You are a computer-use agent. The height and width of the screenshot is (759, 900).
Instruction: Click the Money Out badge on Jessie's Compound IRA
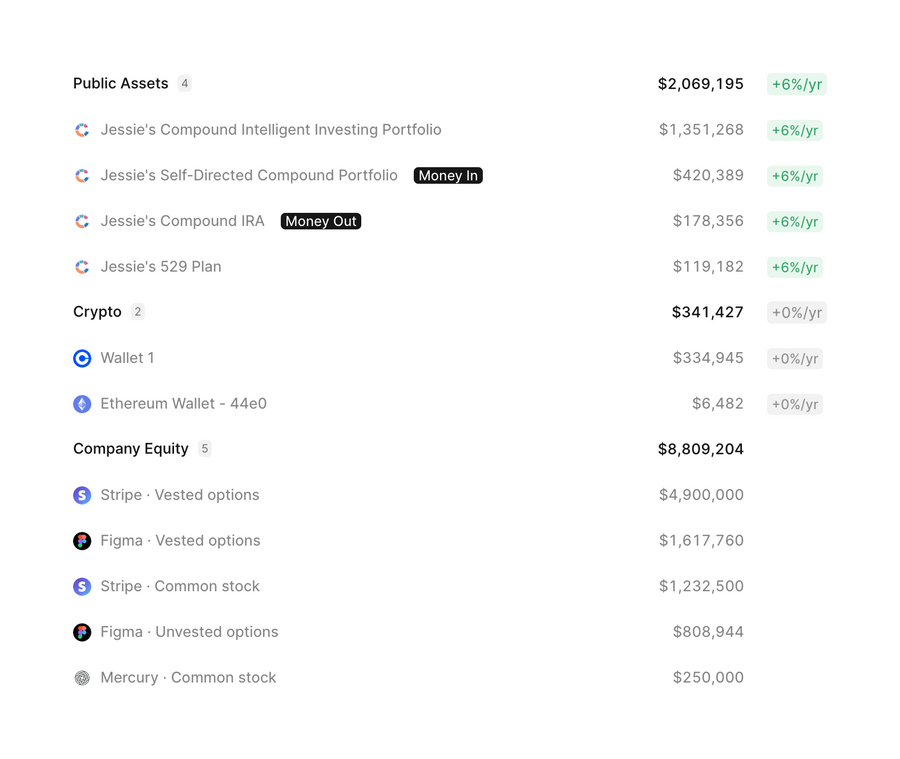click(320, 221)
